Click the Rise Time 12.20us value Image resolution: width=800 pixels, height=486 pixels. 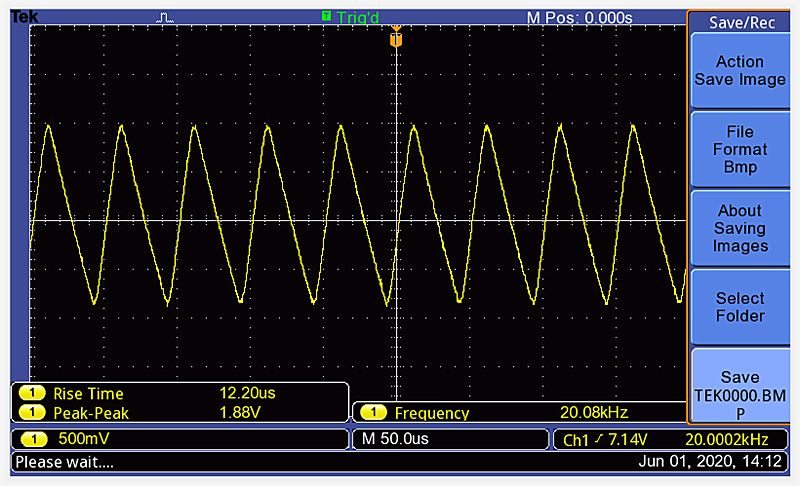point(247,394)
